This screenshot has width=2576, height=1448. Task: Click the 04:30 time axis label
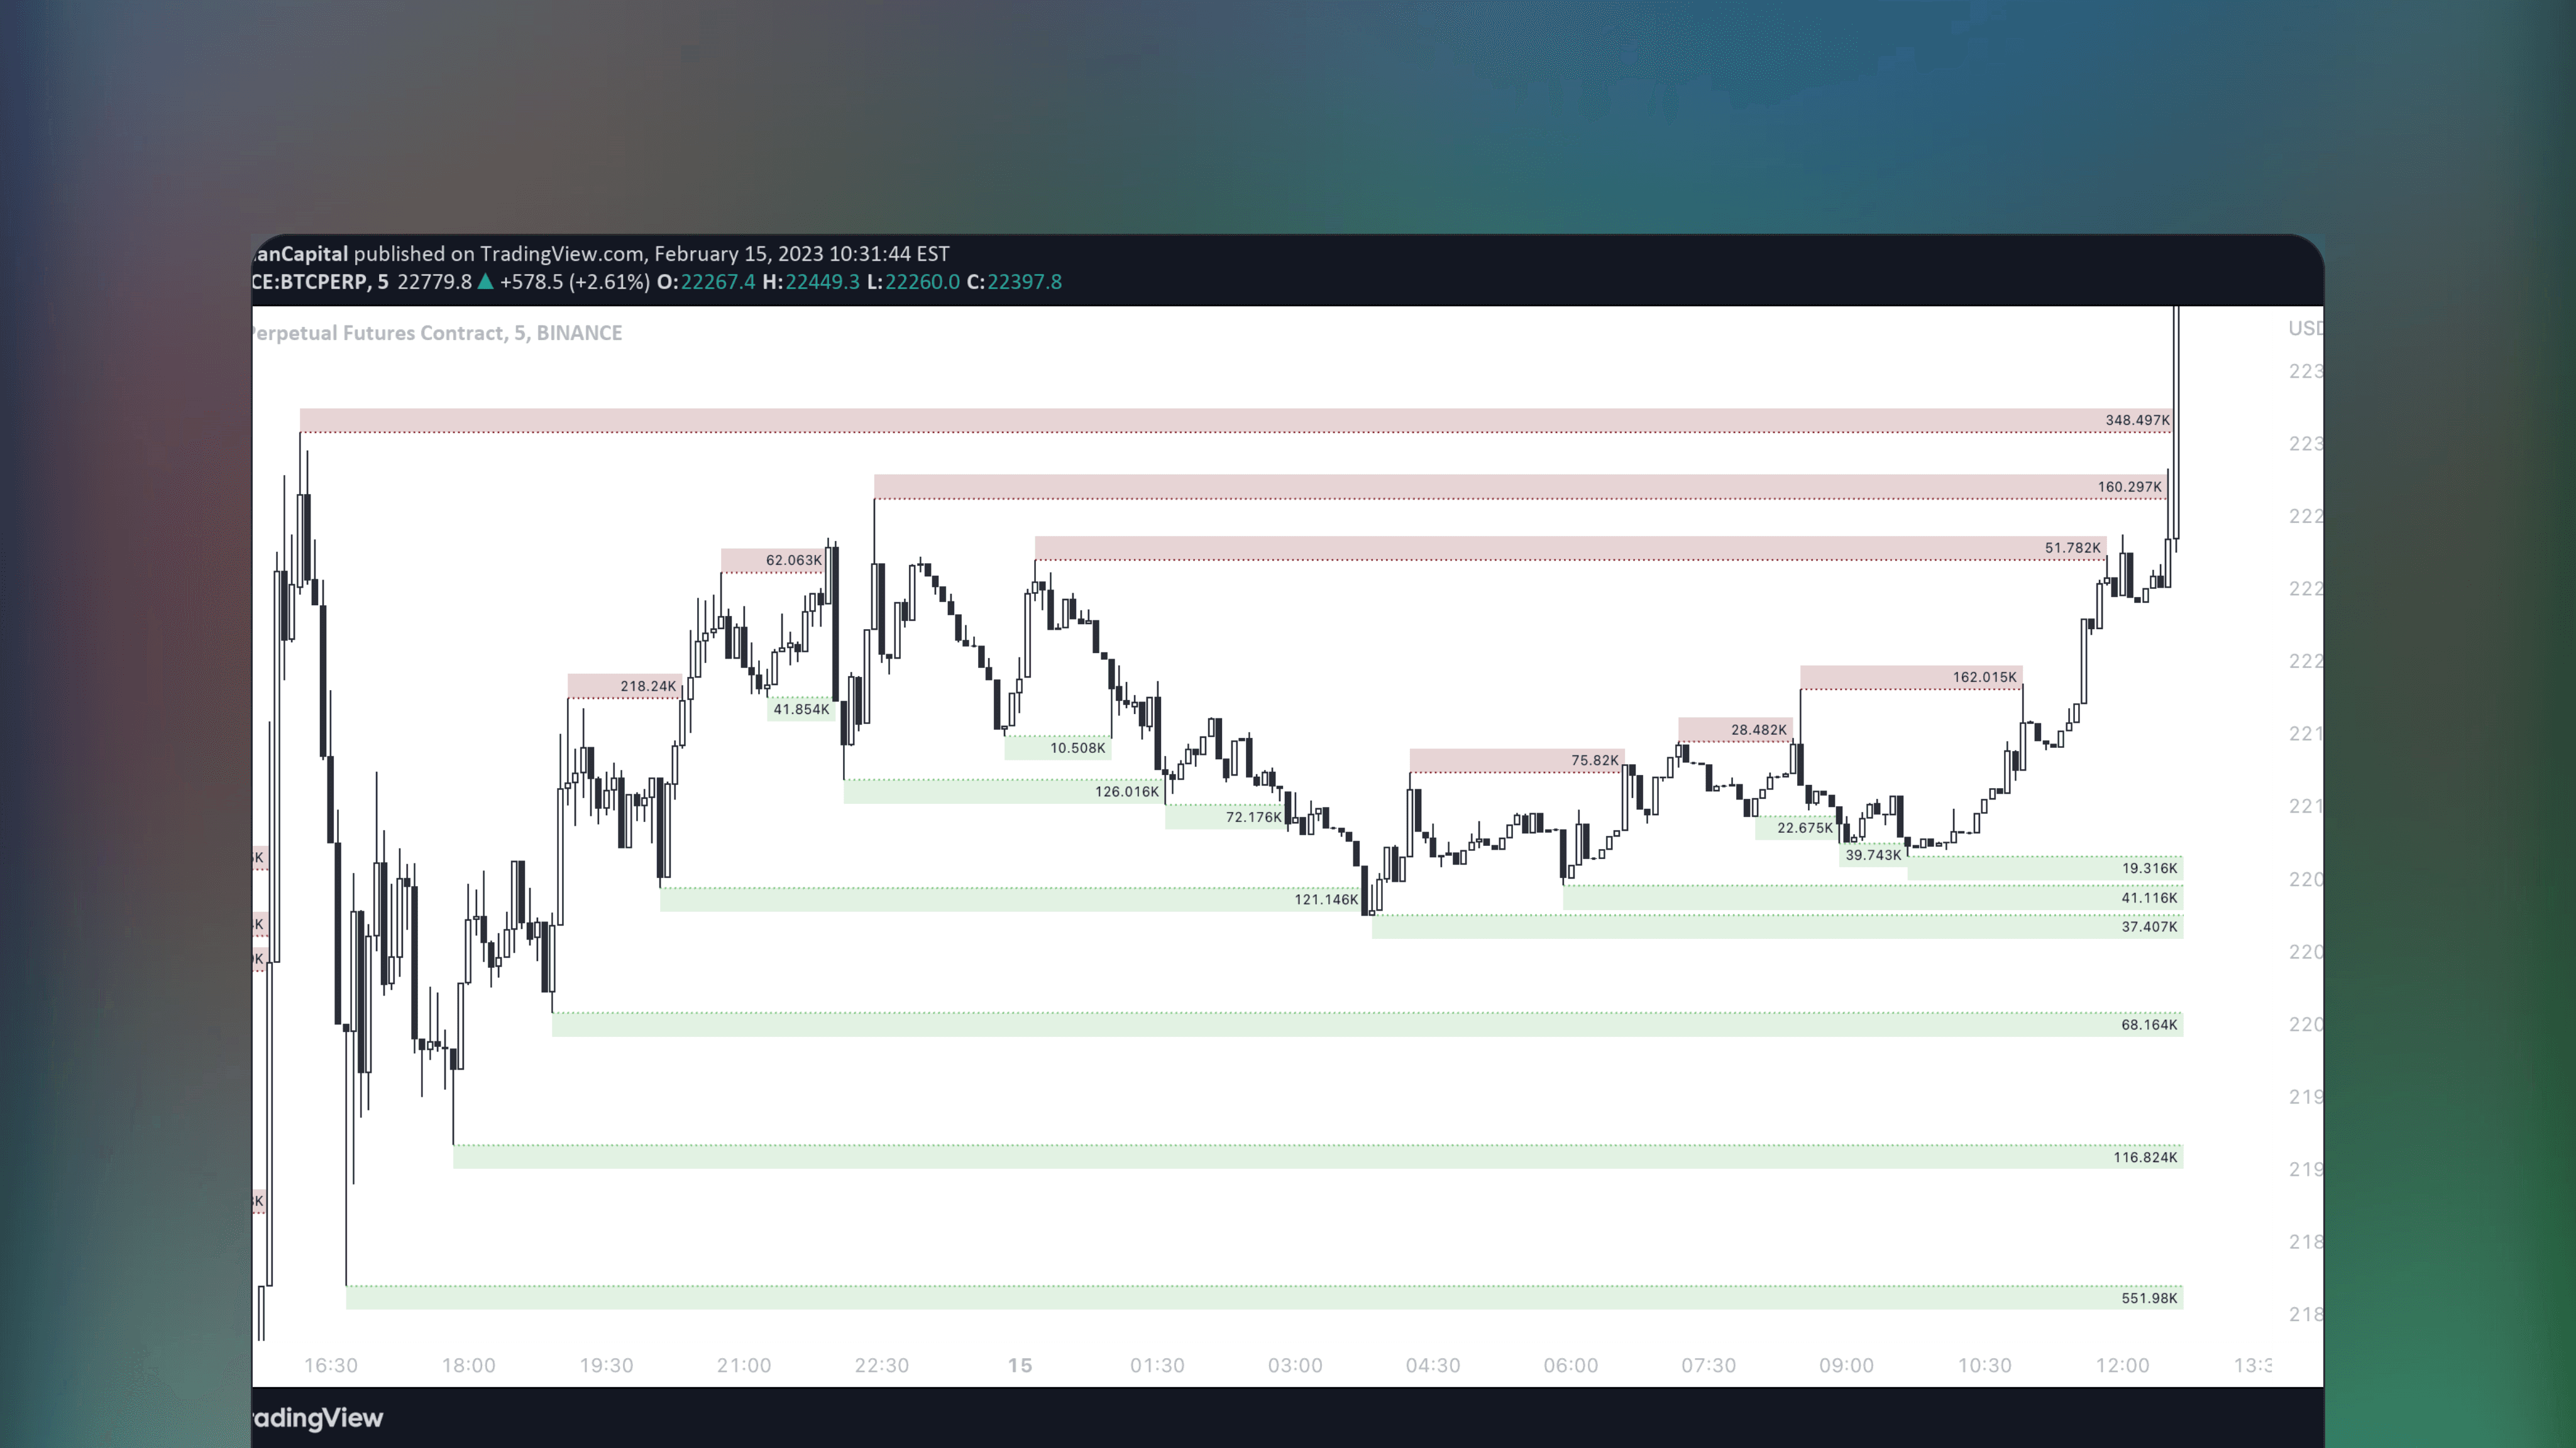point(1432,1365)
